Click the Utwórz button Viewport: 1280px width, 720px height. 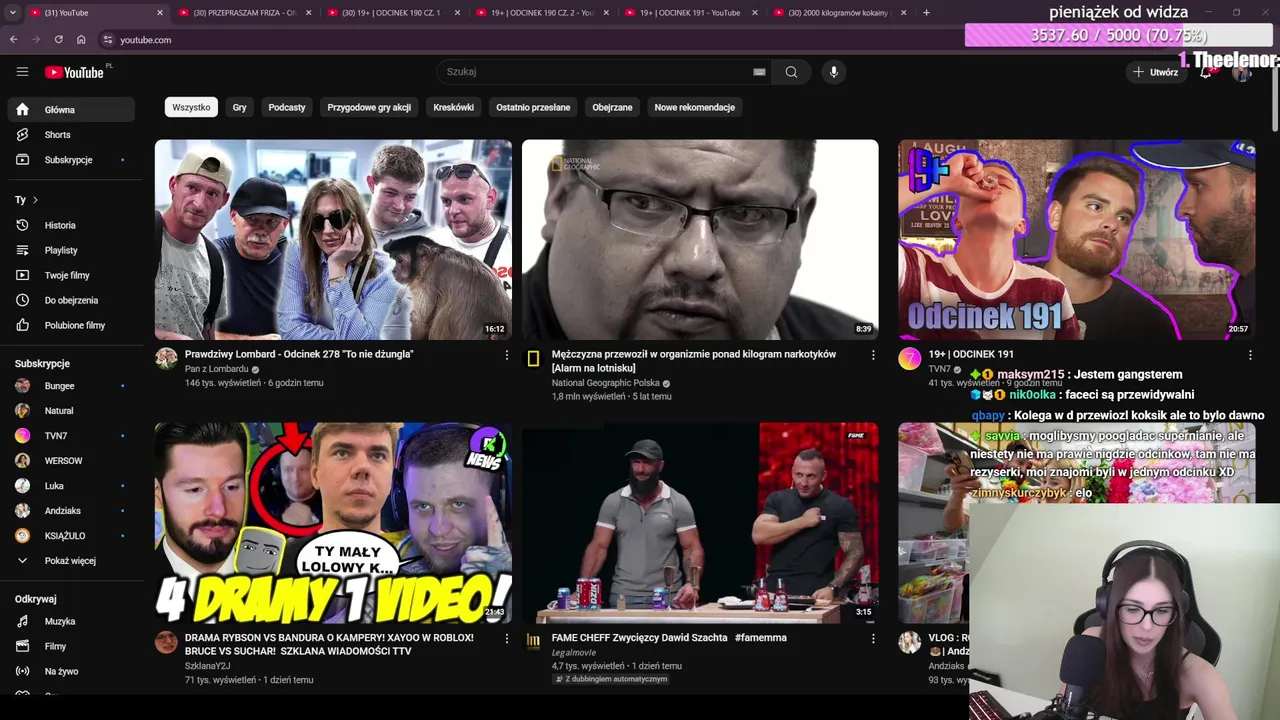(x=1155, y=72)
